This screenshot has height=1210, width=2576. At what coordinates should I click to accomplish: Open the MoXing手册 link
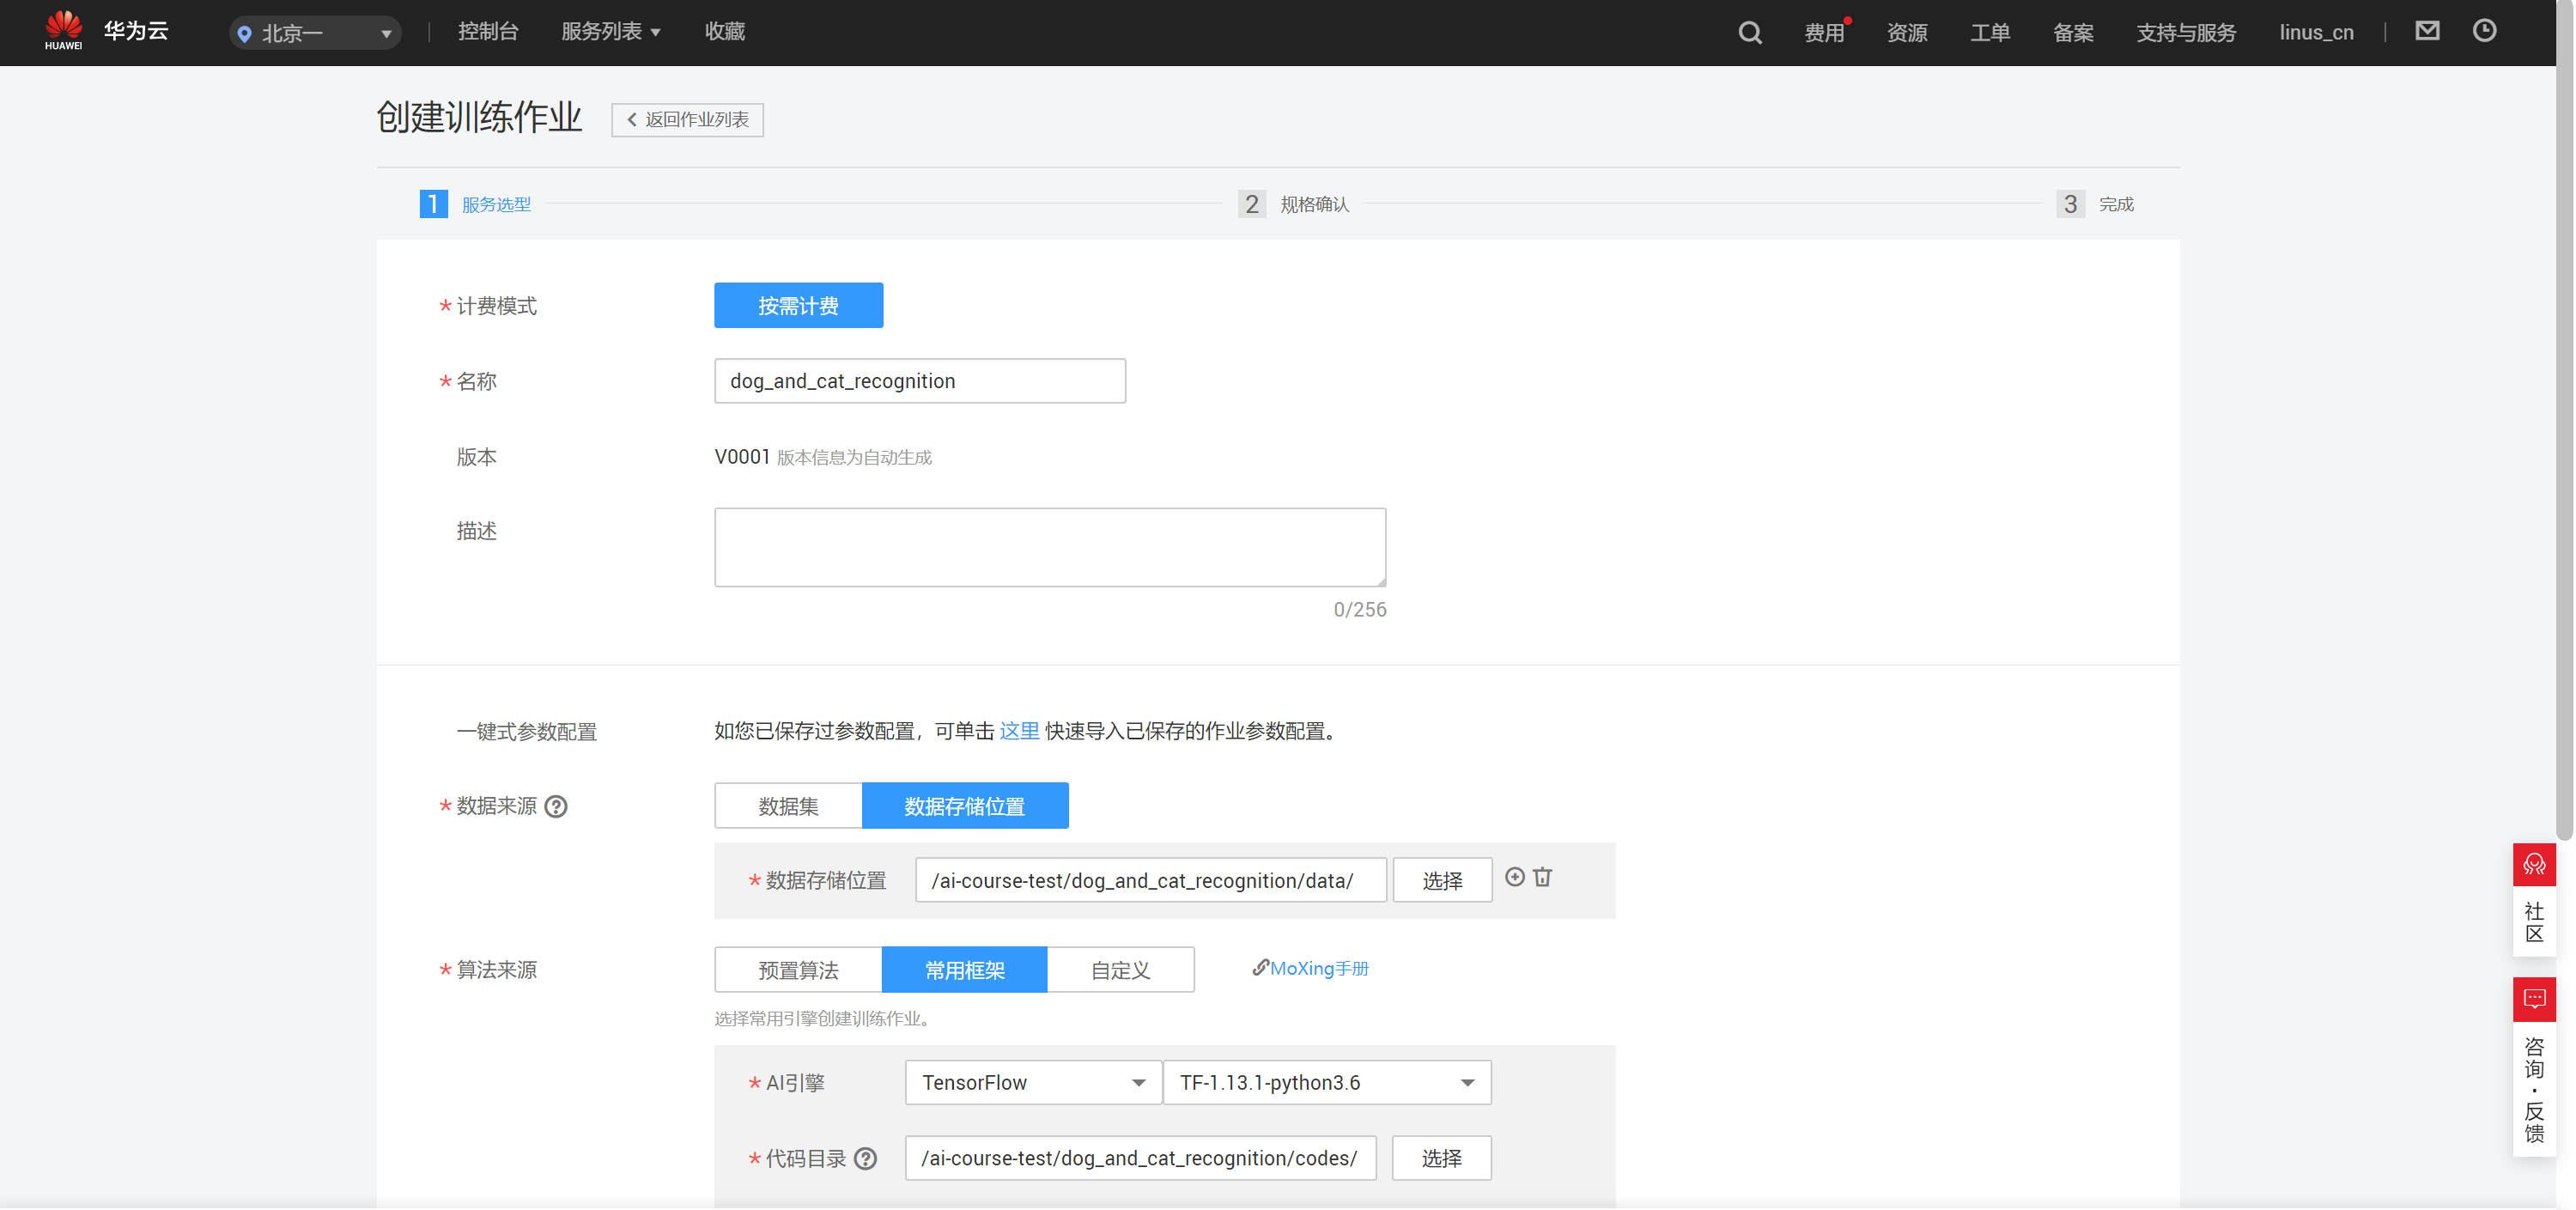tap(1310, 968)
